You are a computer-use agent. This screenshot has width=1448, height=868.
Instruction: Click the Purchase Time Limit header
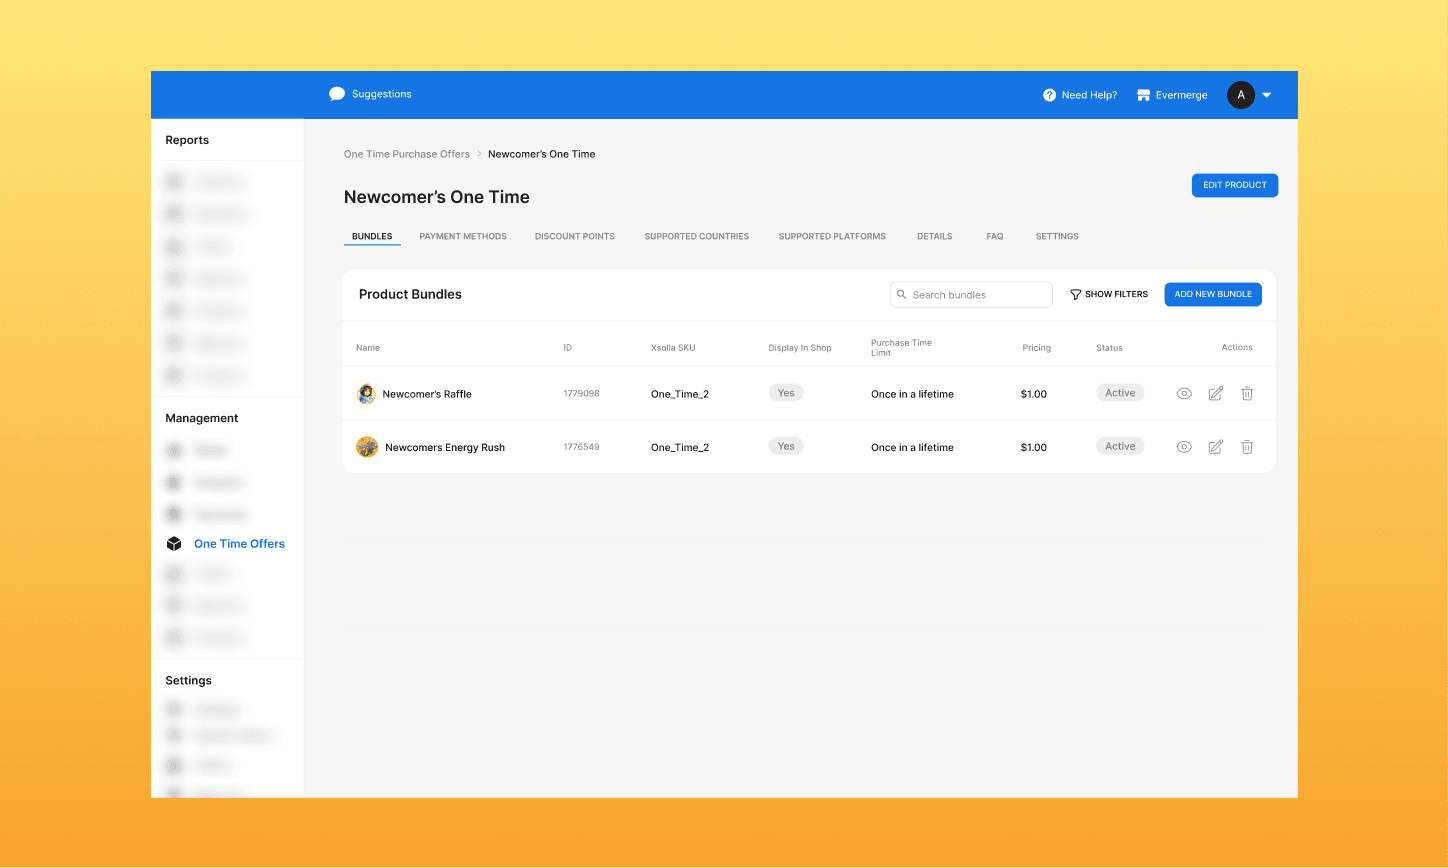point(901,348)
